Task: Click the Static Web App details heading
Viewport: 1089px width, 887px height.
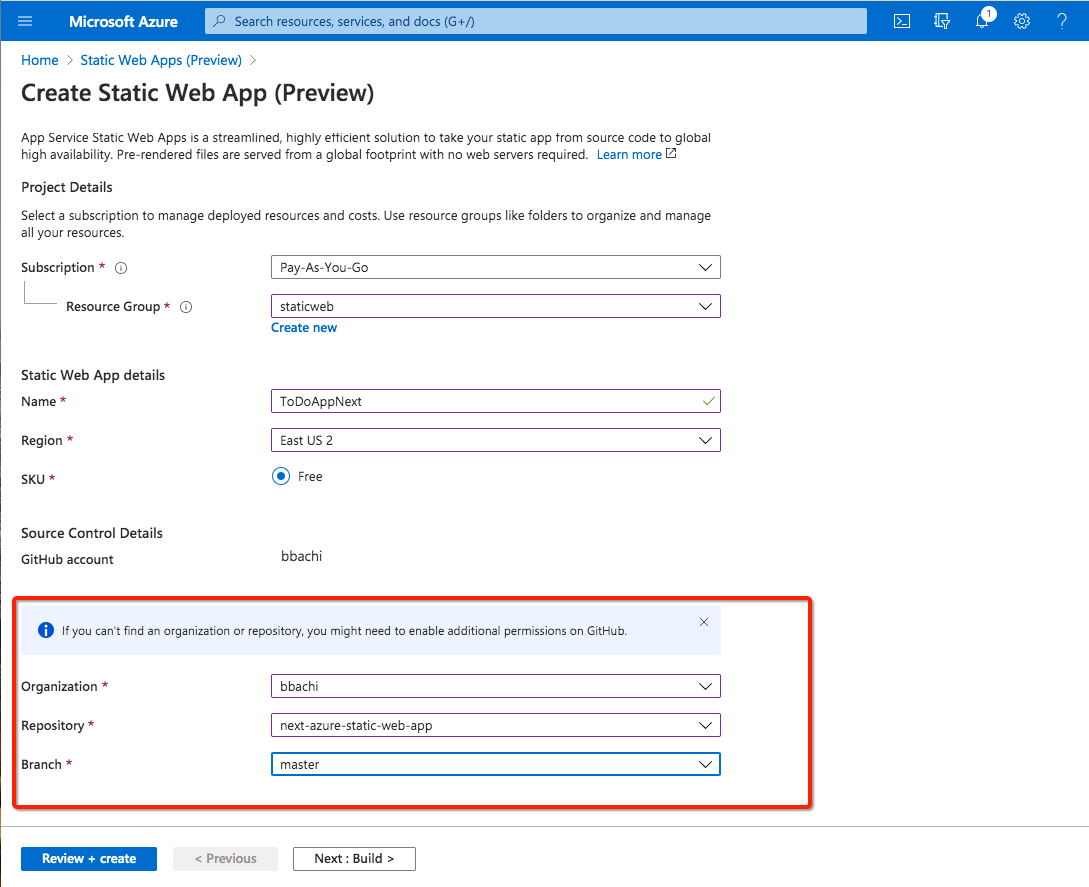Action: coord(93,375)
